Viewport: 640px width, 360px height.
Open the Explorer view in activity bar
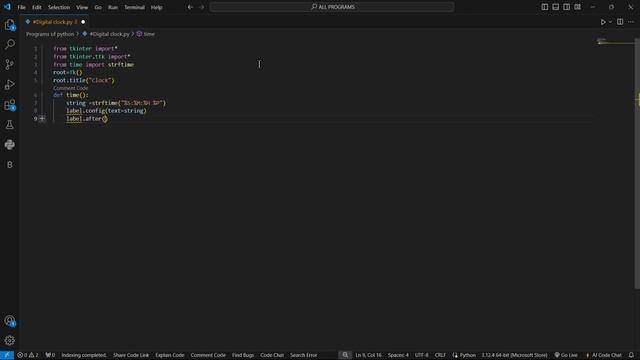[10, 25]
